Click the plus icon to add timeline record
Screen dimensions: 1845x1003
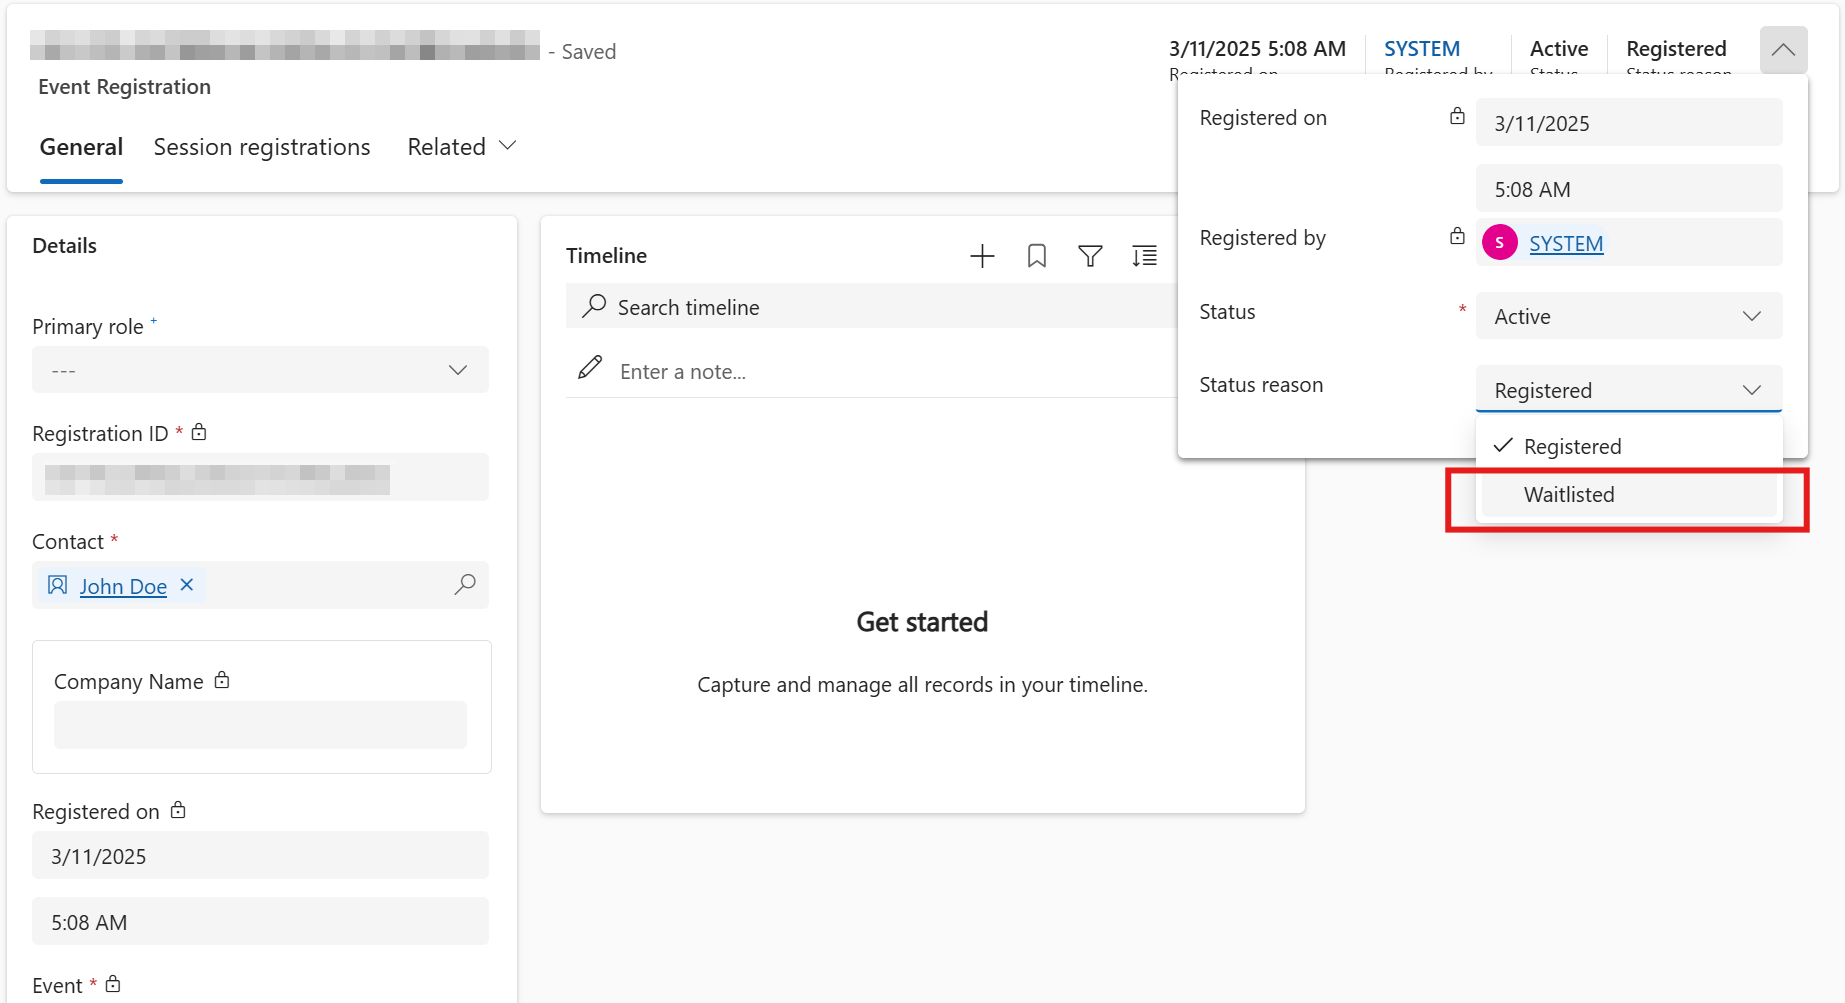pyautogui.click(x=982, y=256)
